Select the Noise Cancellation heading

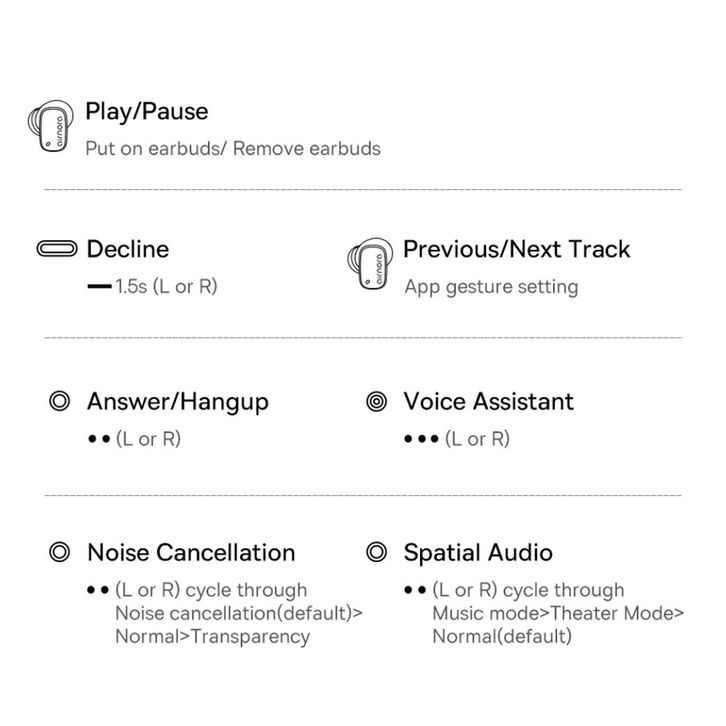click(x=191, y=552)
